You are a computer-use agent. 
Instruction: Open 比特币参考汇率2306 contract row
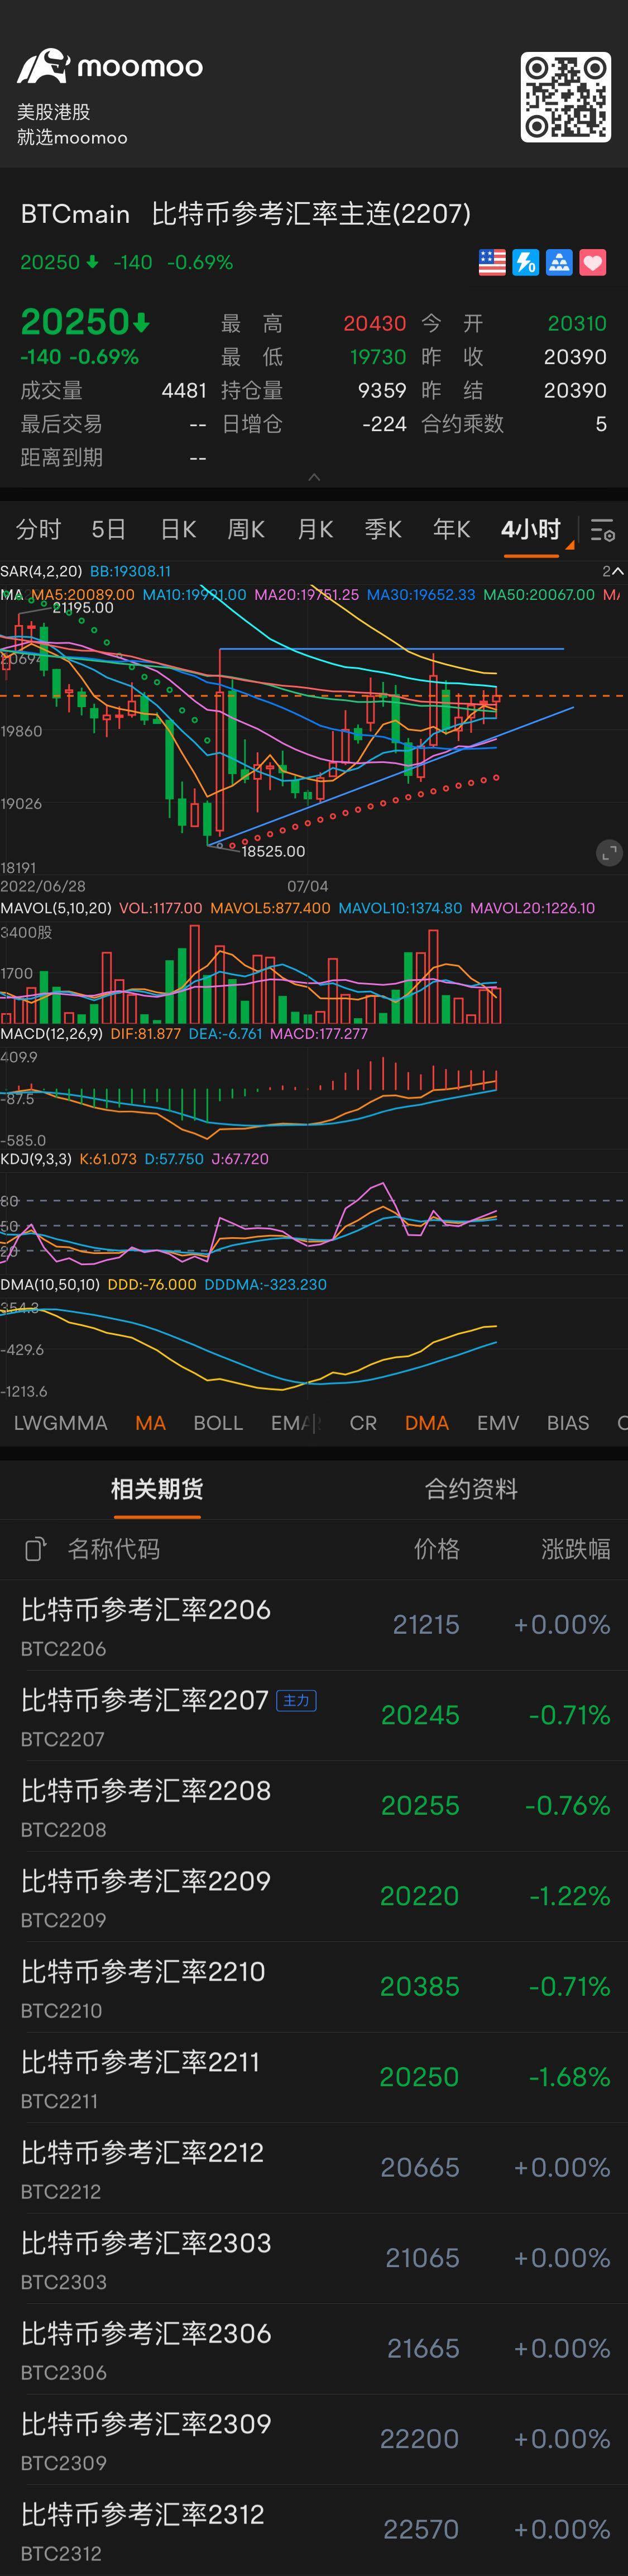coord(314,2349)
